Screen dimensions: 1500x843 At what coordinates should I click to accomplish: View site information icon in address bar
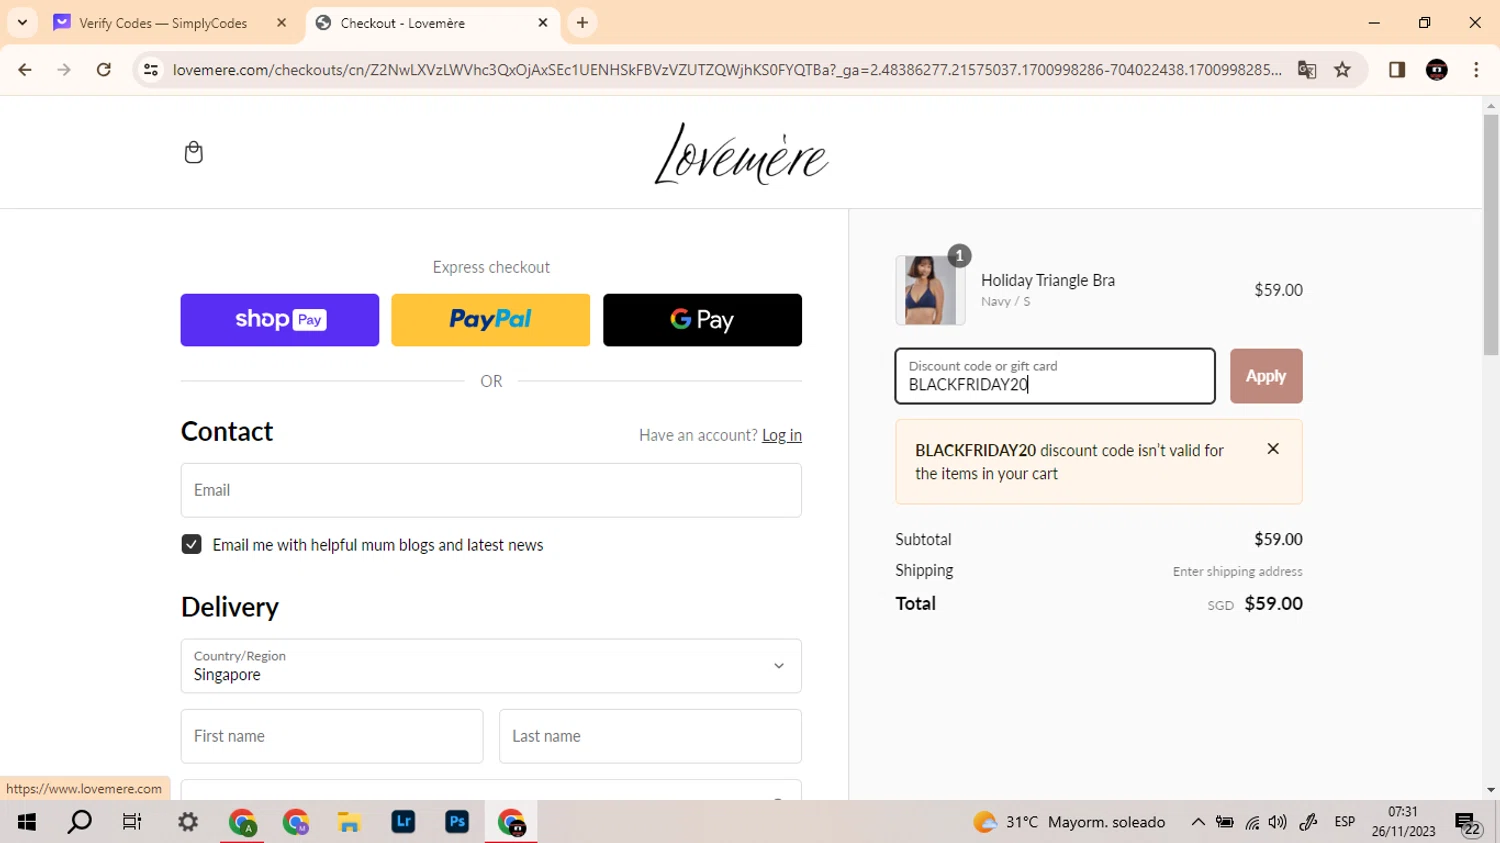(x=151, y=70)
